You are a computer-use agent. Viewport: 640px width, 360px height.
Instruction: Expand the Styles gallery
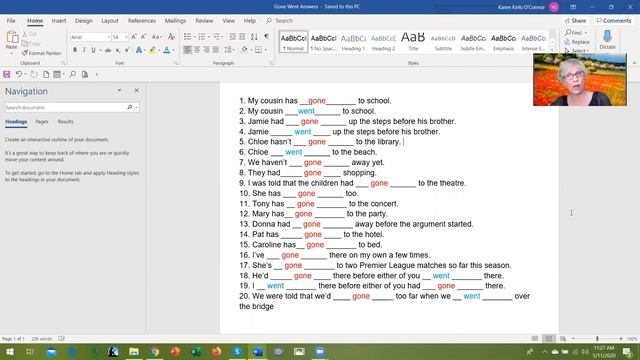coord(552,50)
